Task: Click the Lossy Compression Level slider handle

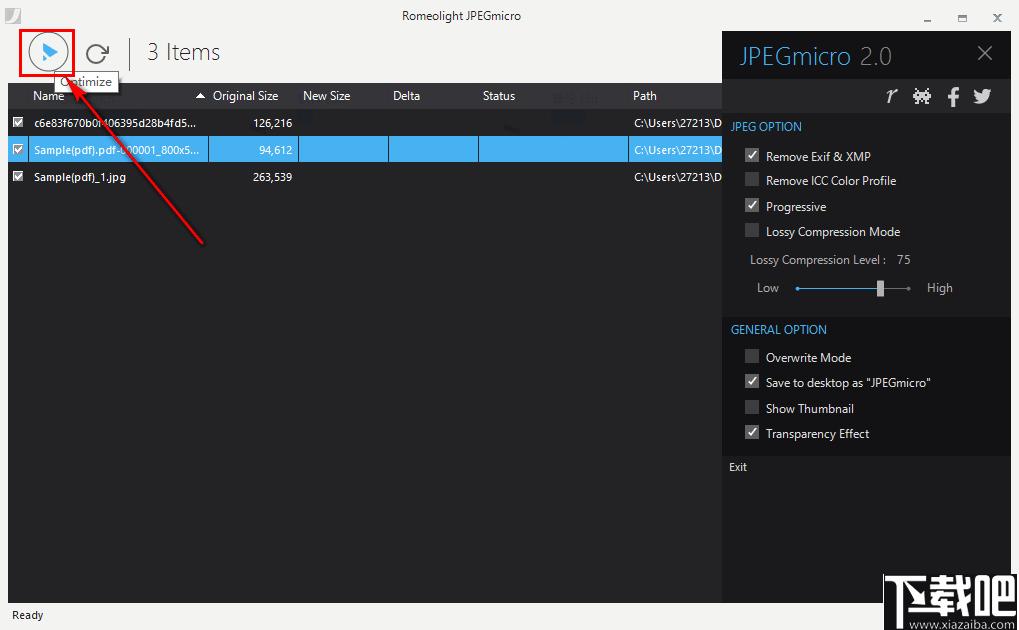Action: (880, 288)
